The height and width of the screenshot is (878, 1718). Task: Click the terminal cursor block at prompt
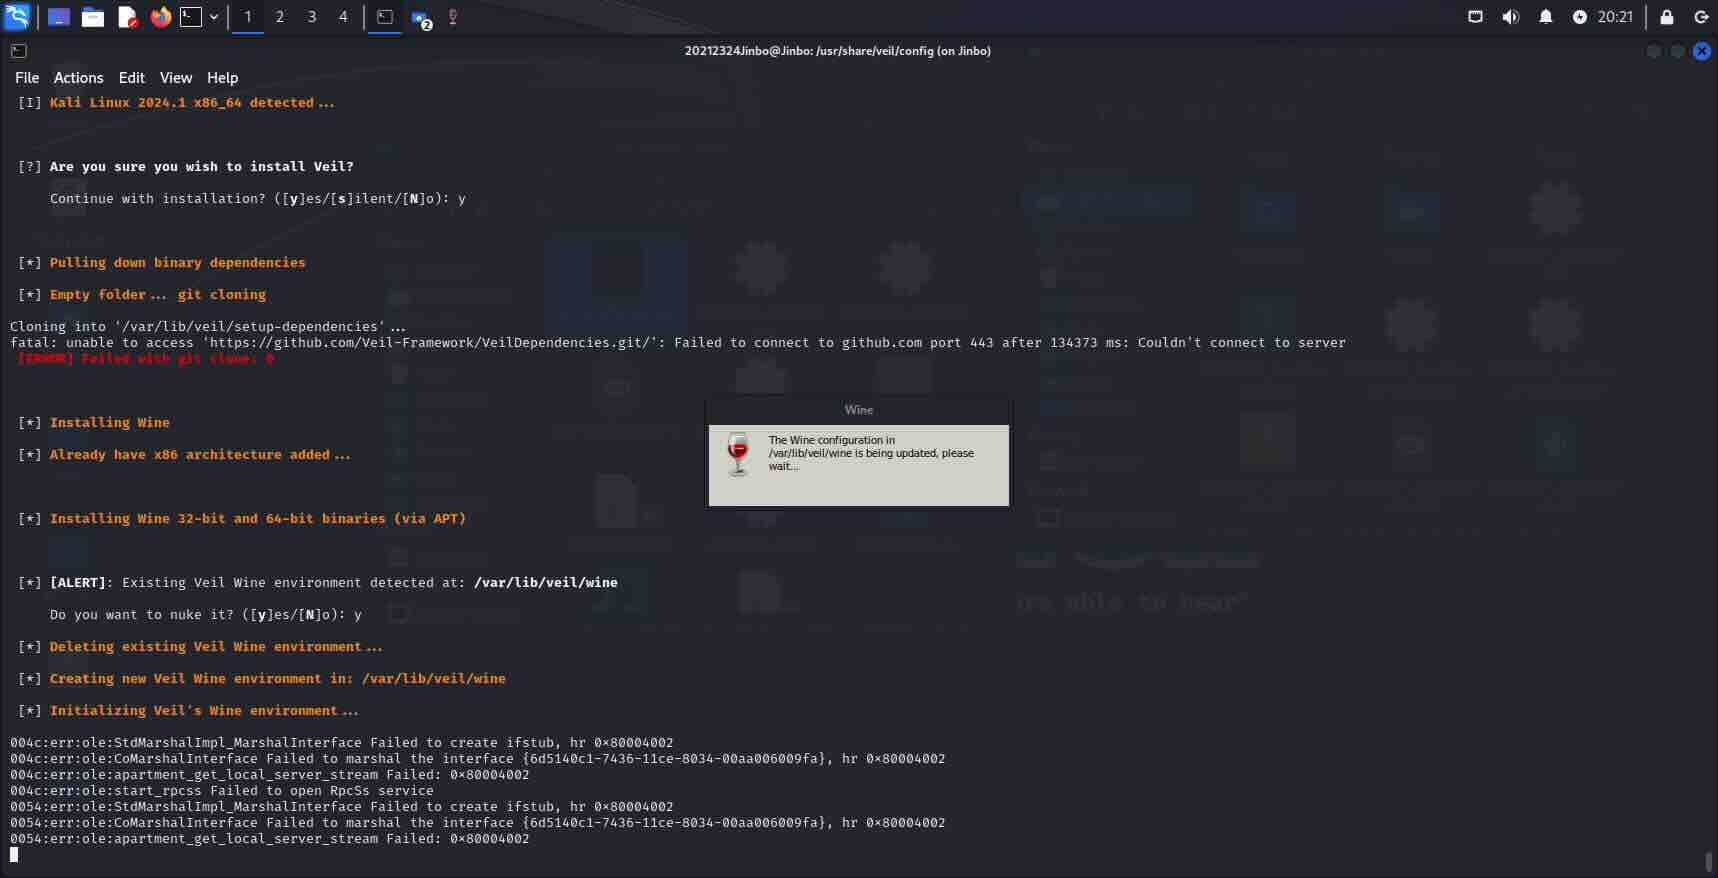click(x=14, y=855)
